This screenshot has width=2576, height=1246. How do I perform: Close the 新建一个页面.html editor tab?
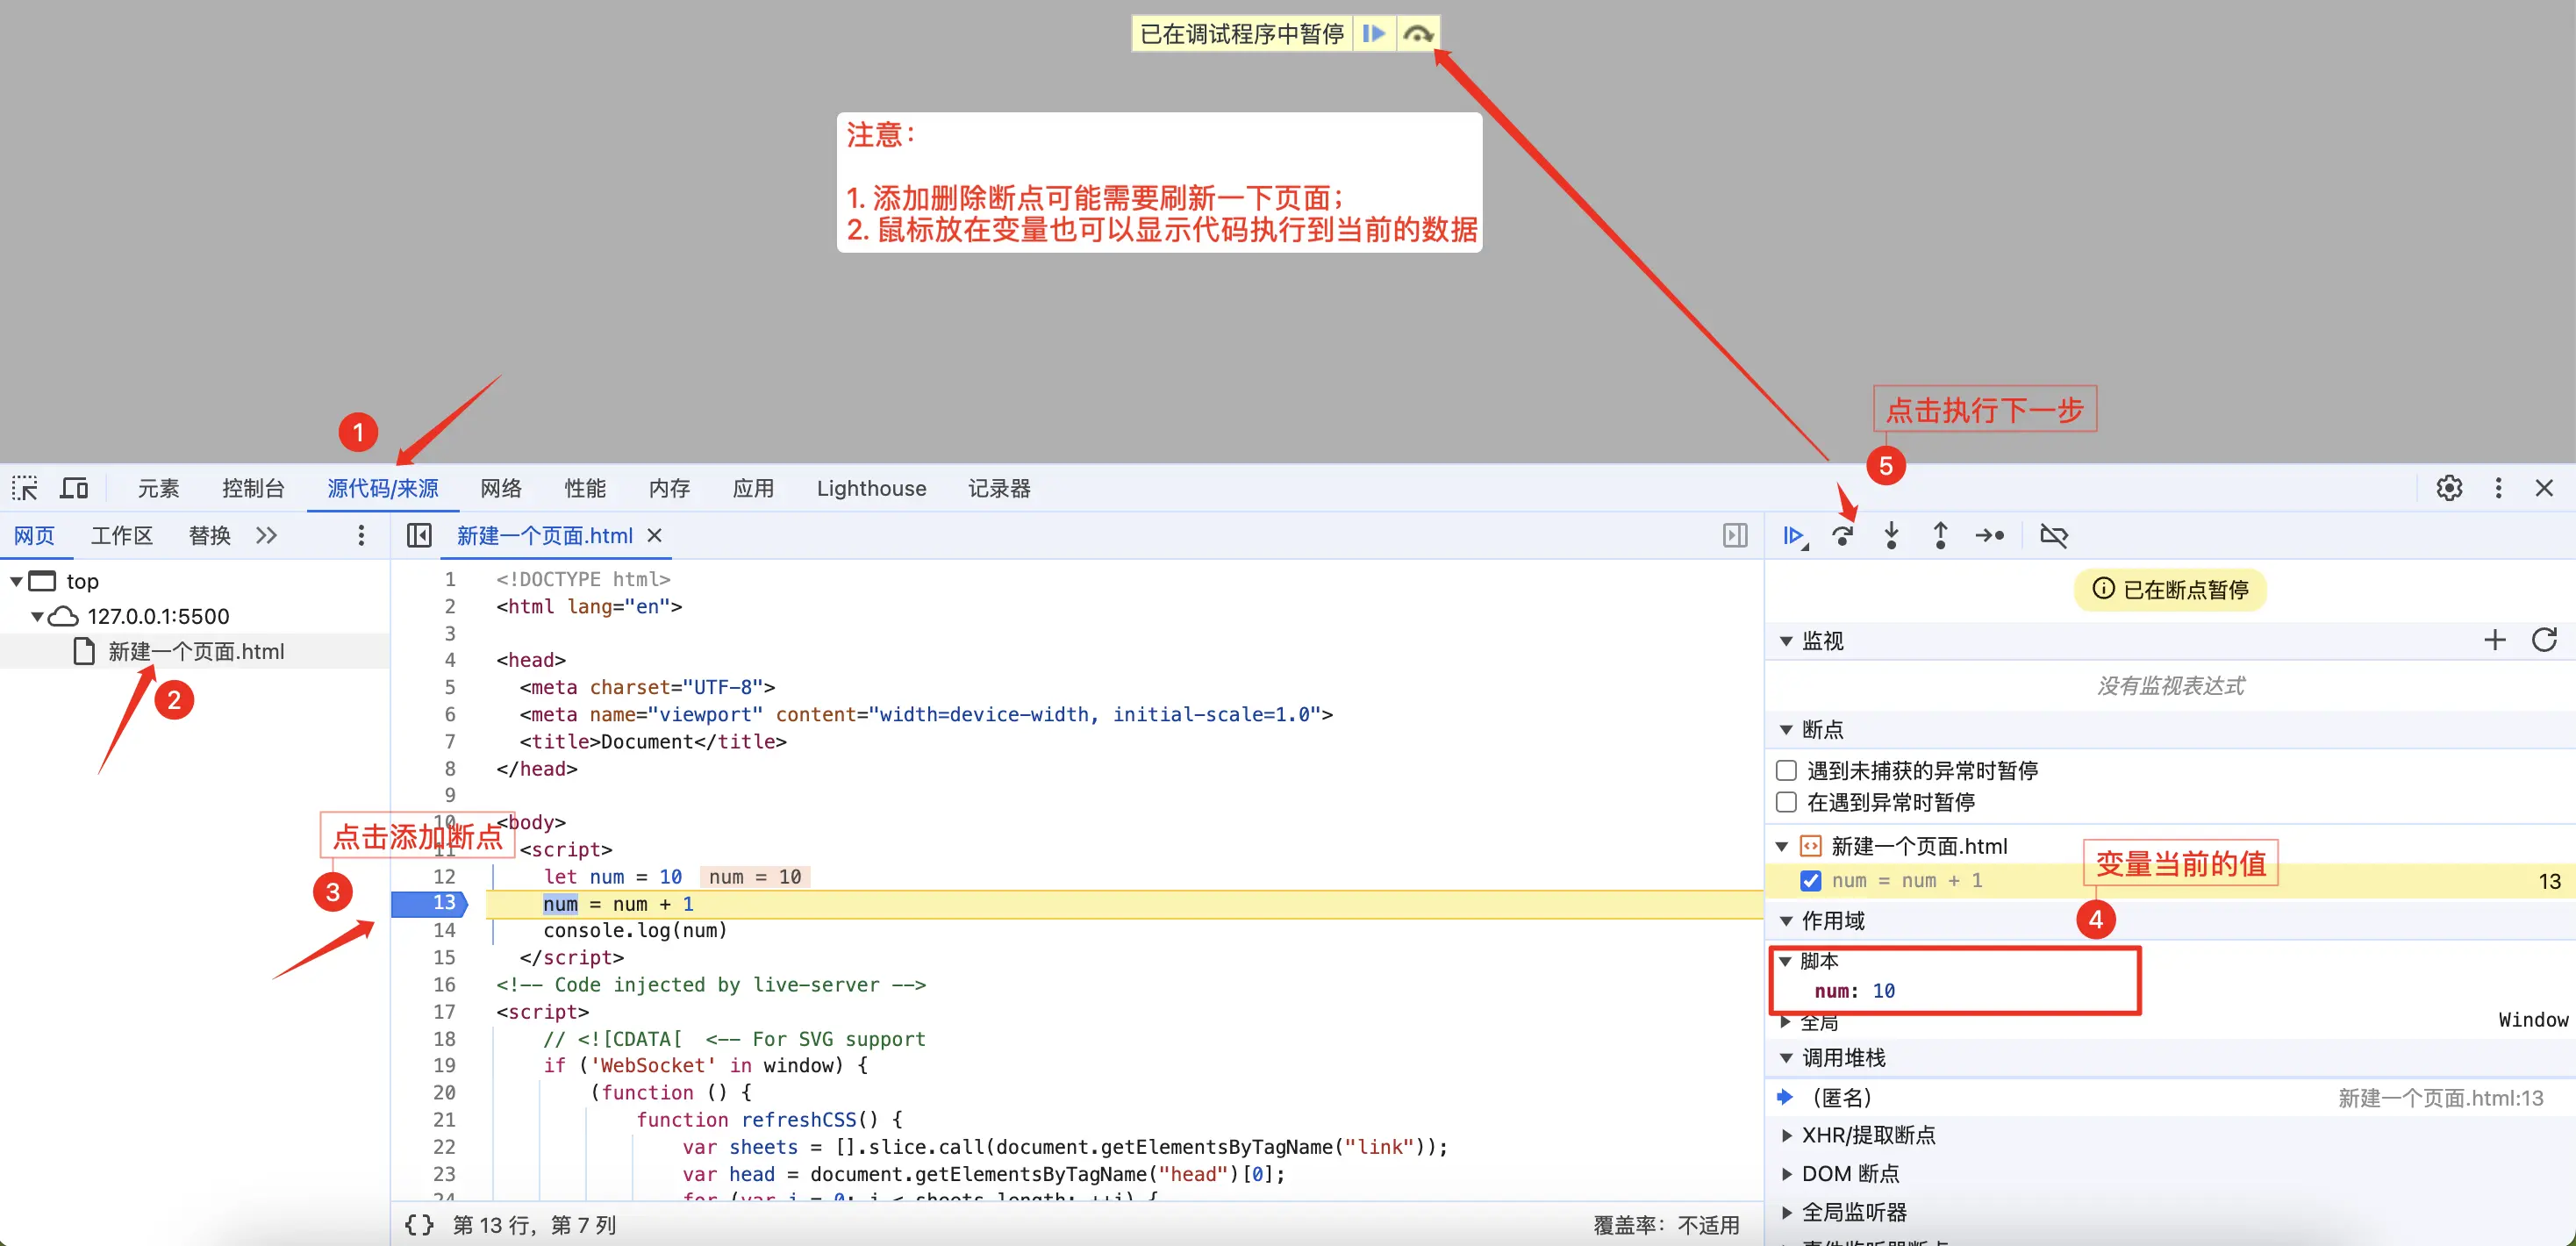[x=655, y=536]
